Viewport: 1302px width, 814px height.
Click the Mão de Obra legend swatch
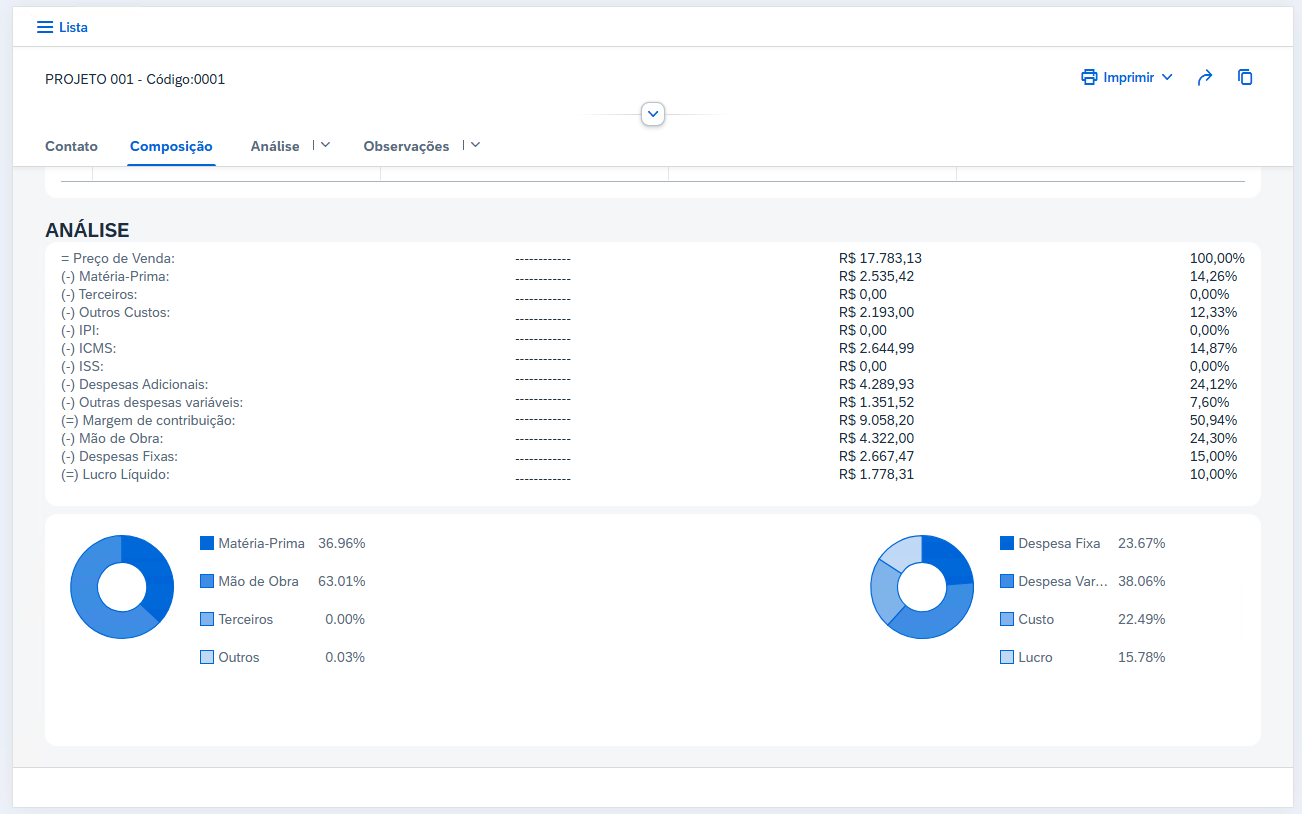point(207,581)
